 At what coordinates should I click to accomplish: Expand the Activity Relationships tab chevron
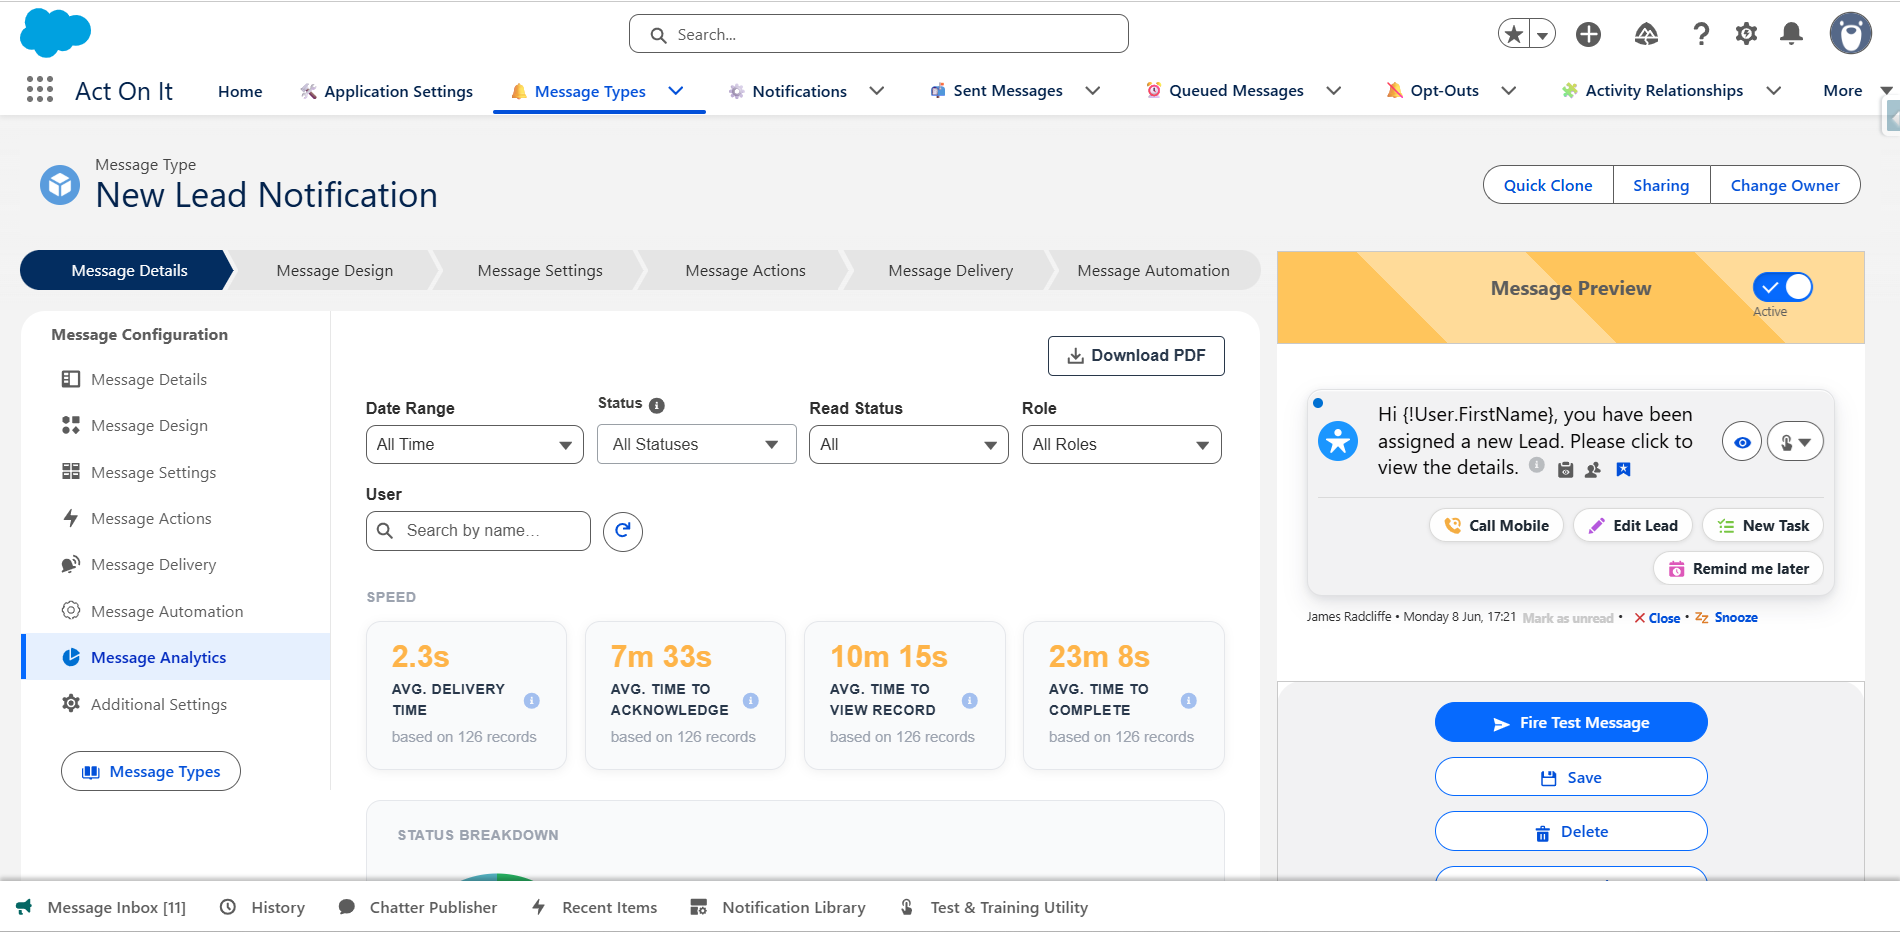[1774, 91]
